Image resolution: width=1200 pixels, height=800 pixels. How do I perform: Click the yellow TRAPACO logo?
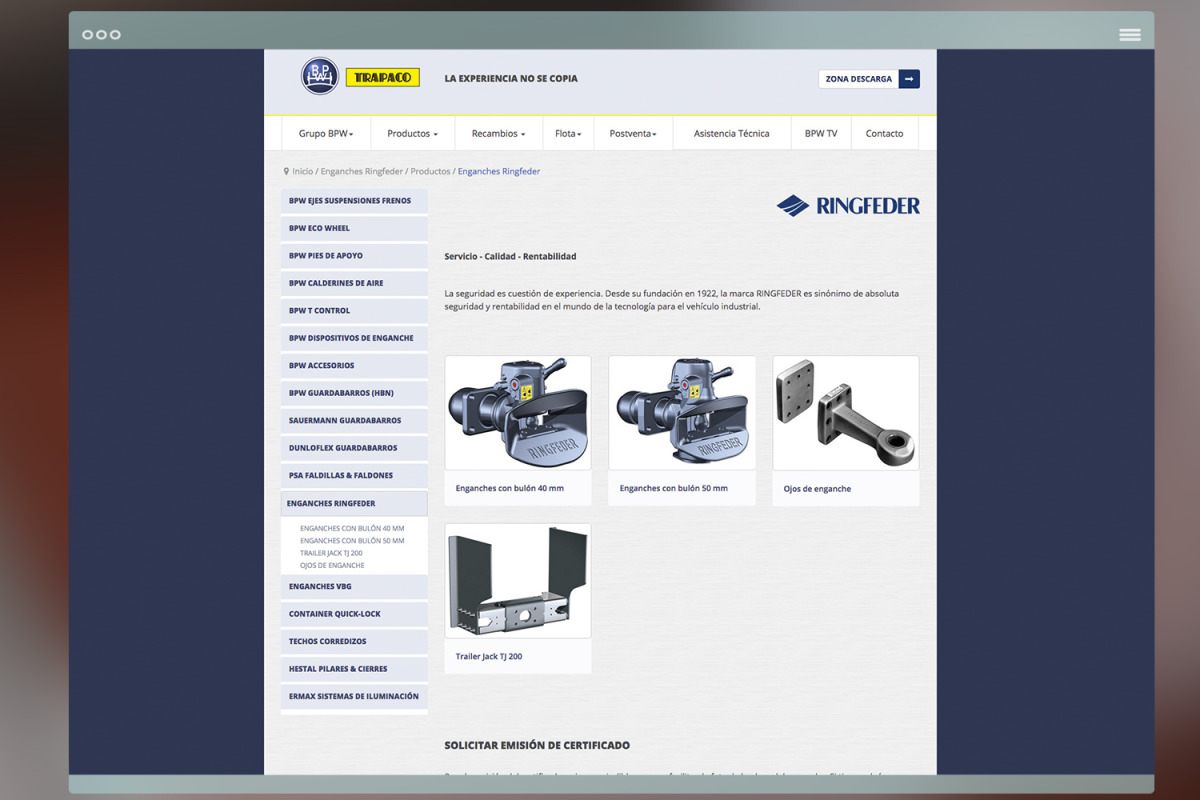point(382,77)
